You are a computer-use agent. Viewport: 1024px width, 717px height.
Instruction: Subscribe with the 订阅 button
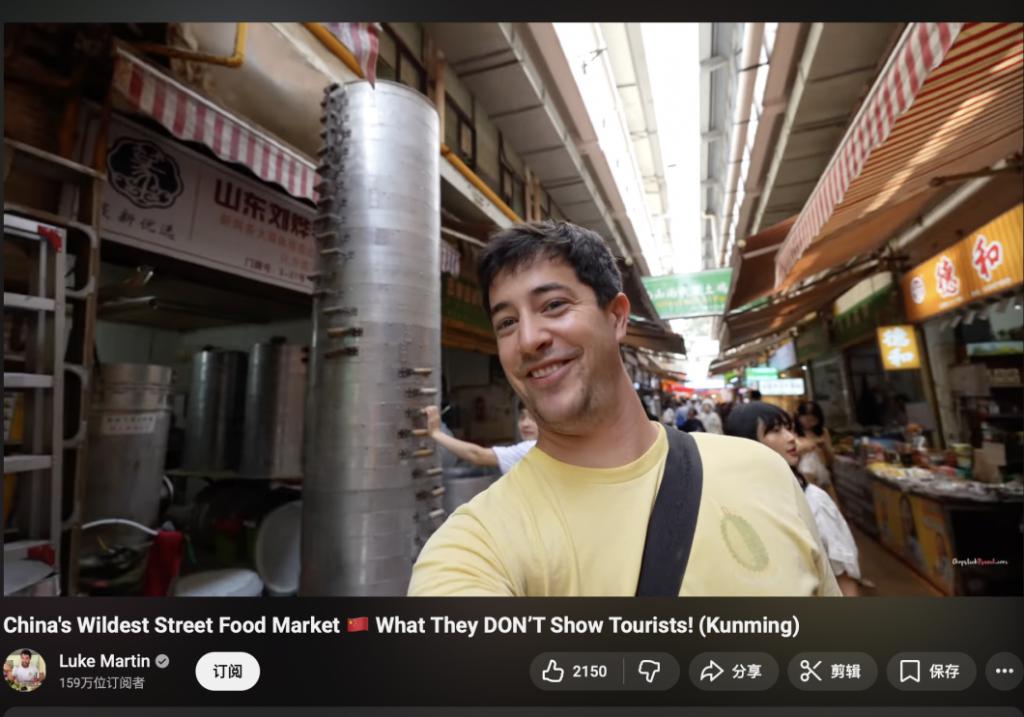tap(227, 671)
